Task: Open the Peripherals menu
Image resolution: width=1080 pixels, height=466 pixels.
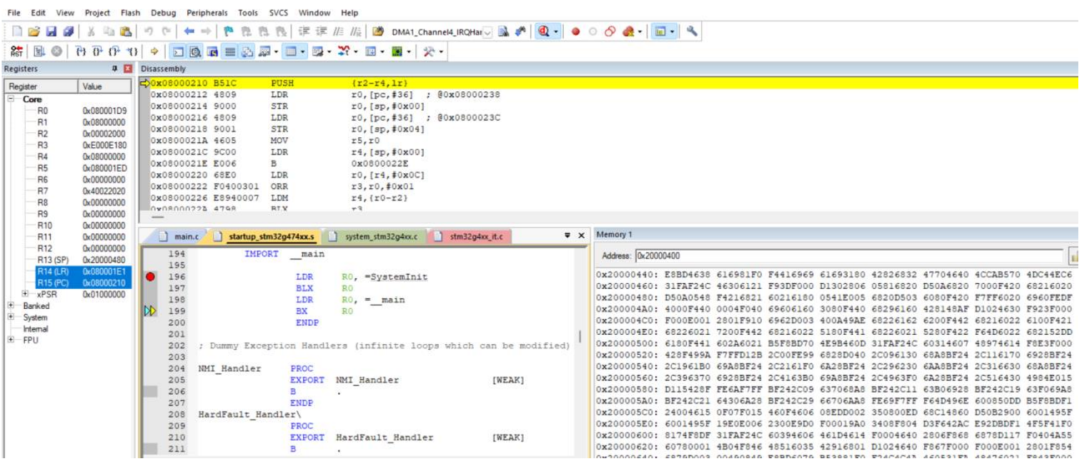Action: [x=208, y=12]
